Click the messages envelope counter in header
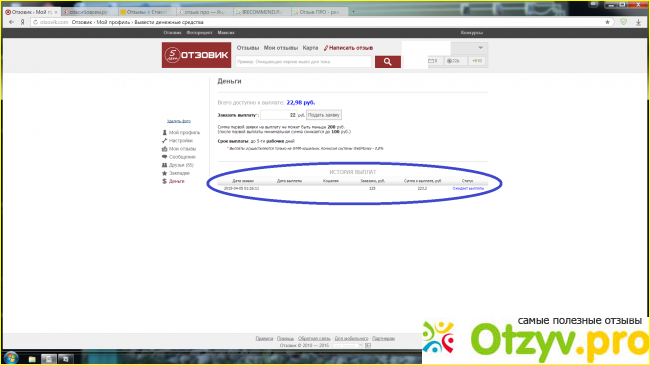The image size is (650, 365). pyautogui.click(x=433, y=61)
